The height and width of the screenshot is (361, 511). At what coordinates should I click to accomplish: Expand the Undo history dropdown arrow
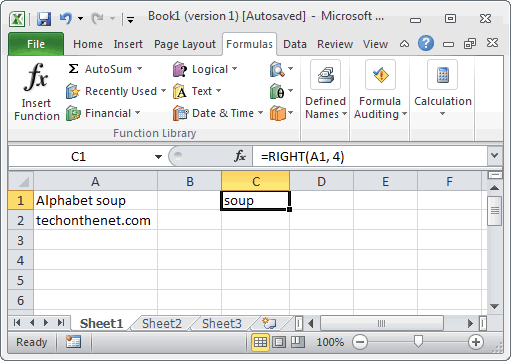[80, 18]
